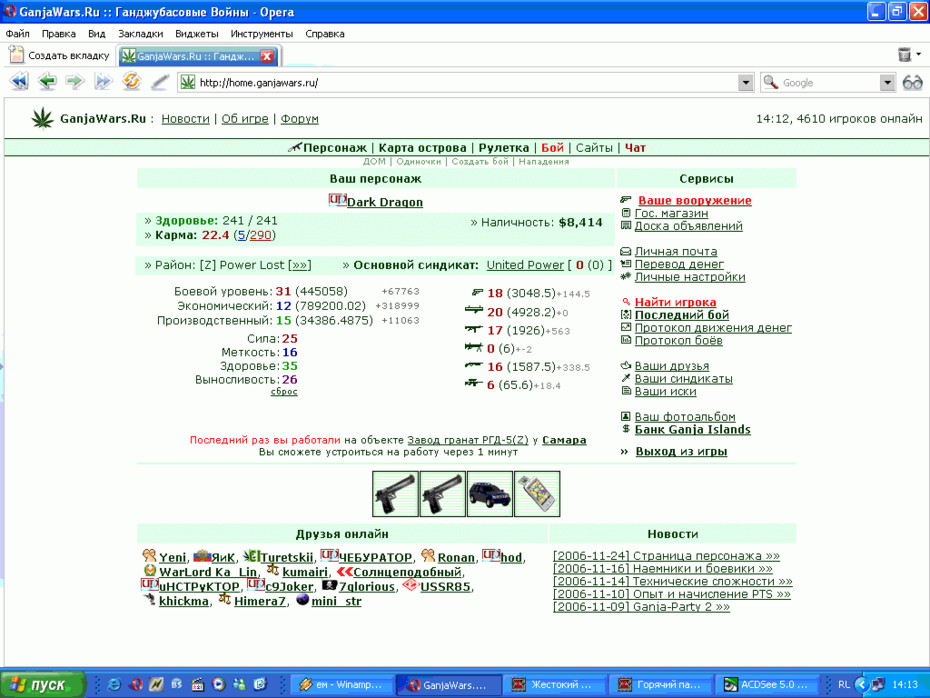Viewport: 930px width, 698px height.
Task: Open friend USSR85 profile
Action: tap(445, 587)
